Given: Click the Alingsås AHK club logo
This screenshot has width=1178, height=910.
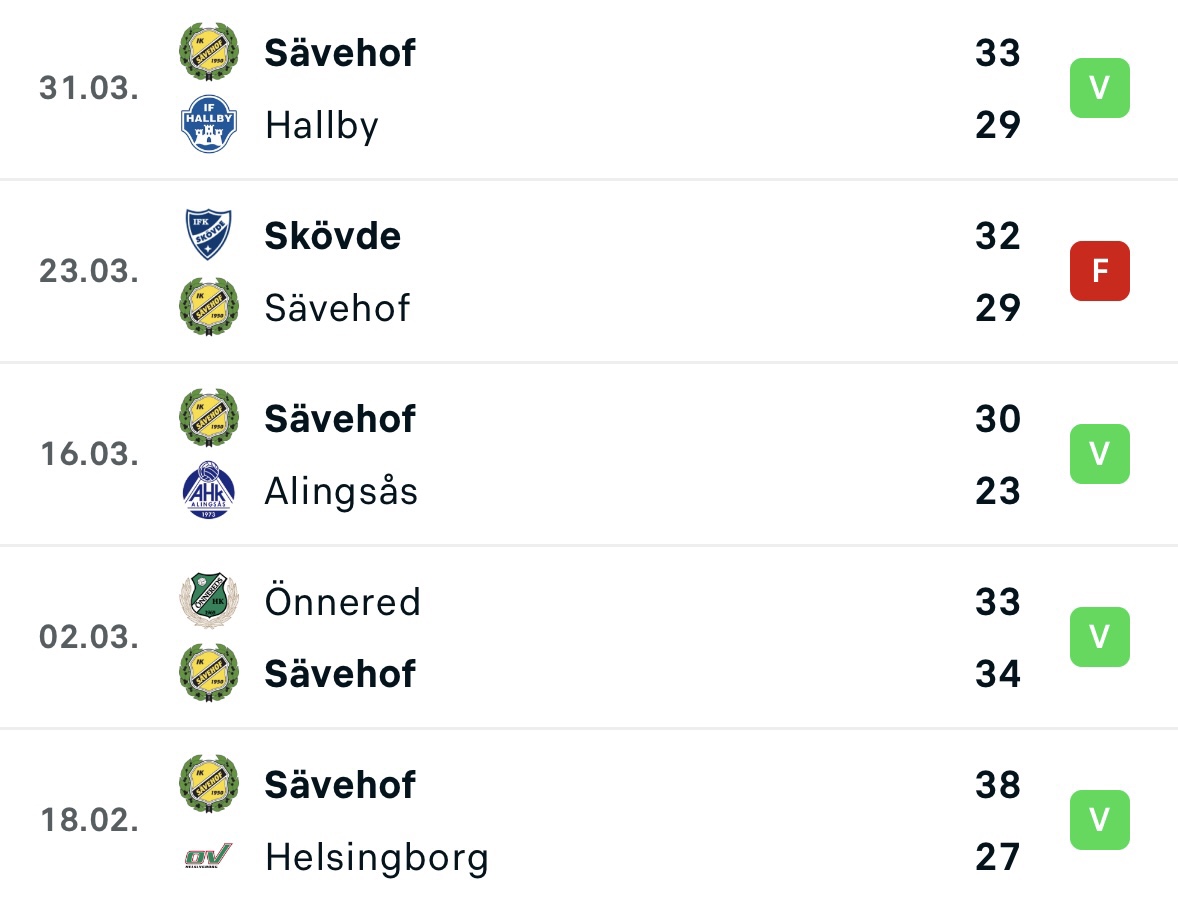Looking at the screenshot, I should coord(209,490).
